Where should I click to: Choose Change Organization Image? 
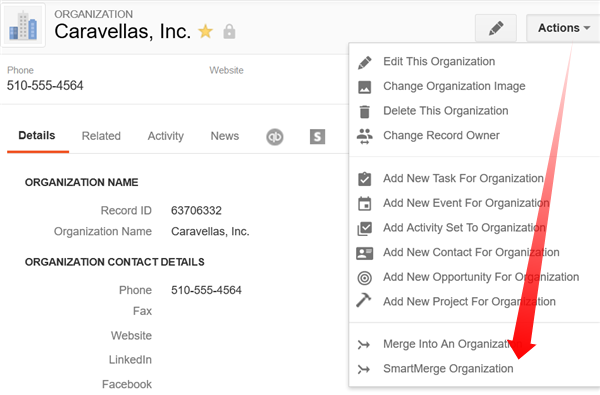point(454,86)
